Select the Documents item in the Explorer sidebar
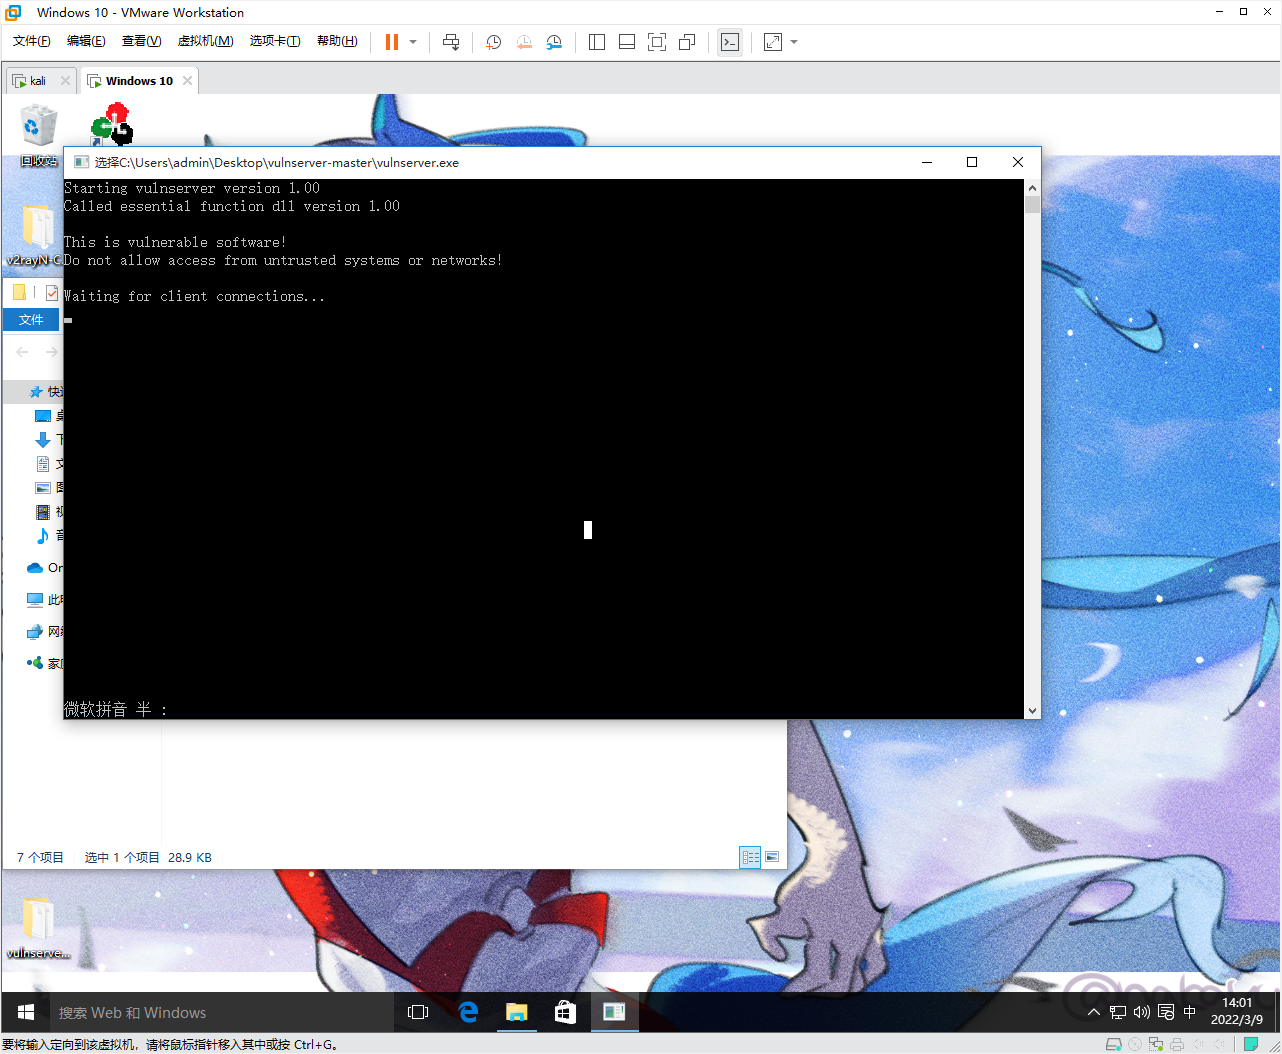The image size is (1282, 1054). pos(43,464)
